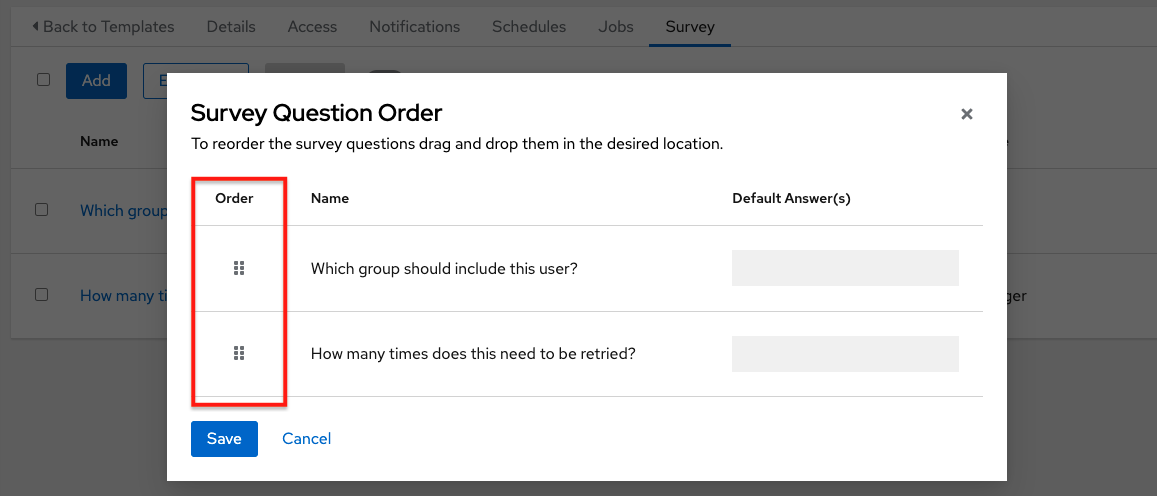The height and width of the screenshot is (496, 1157).
Task: Open the 'Which group' question link in list
Action: pos(122,211)
